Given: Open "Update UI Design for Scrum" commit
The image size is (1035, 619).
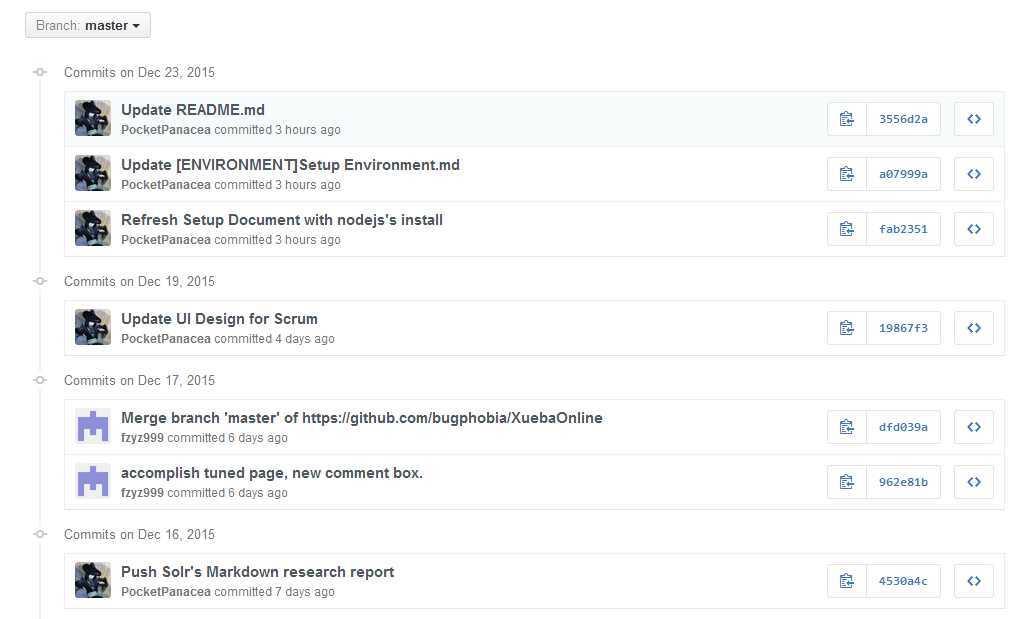Looking at the screenshot, I should [x=219, y=319].
